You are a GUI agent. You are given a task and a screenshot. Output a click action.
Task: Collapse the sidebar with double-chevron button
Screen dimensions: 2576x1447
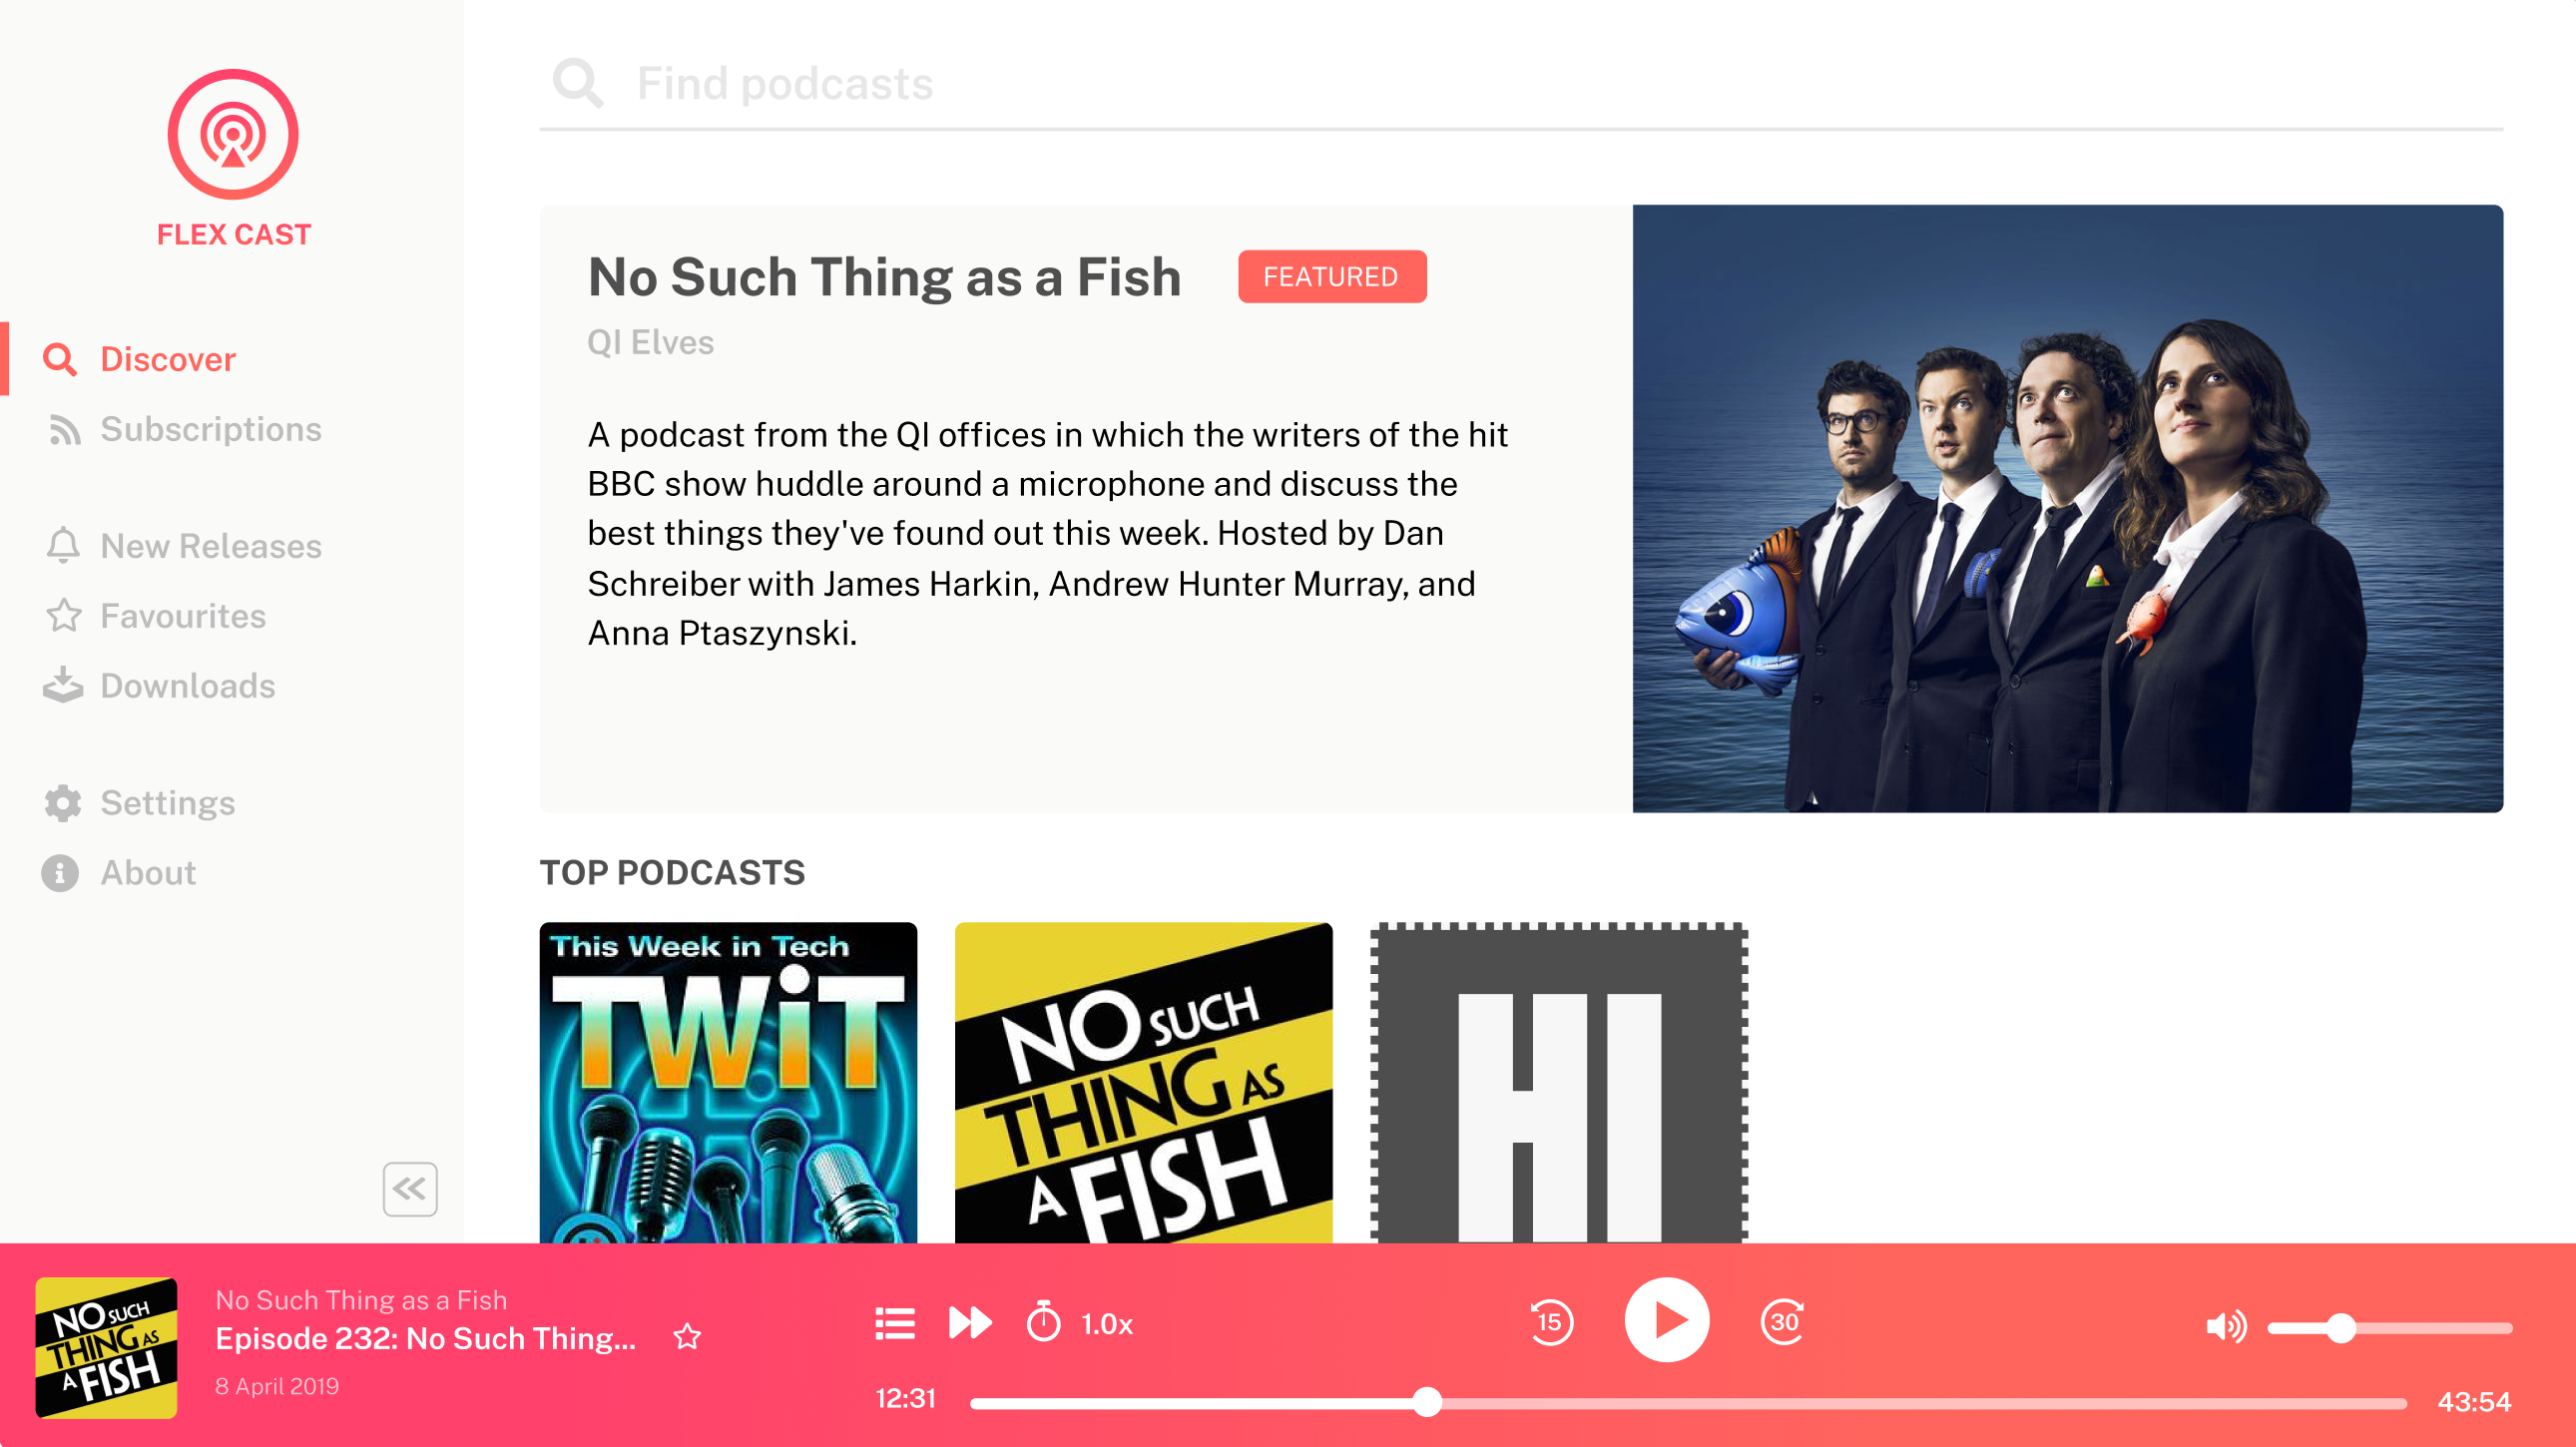(410, 1188)
